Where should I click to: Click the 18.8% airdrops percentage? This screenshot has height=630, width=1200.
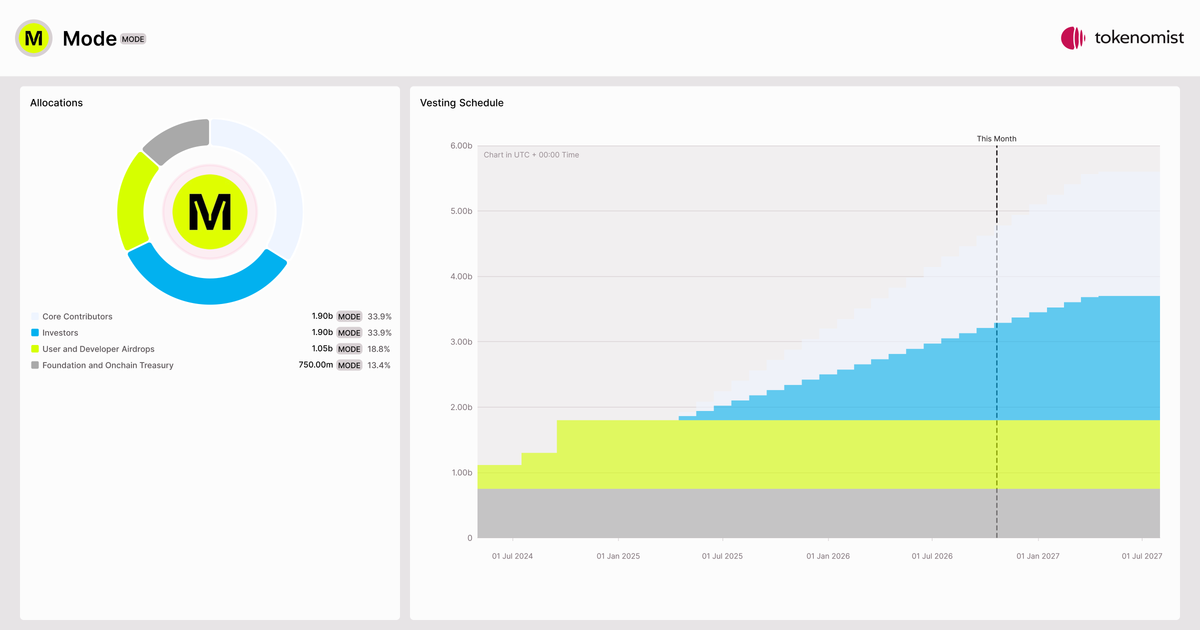tap(379, 349)
